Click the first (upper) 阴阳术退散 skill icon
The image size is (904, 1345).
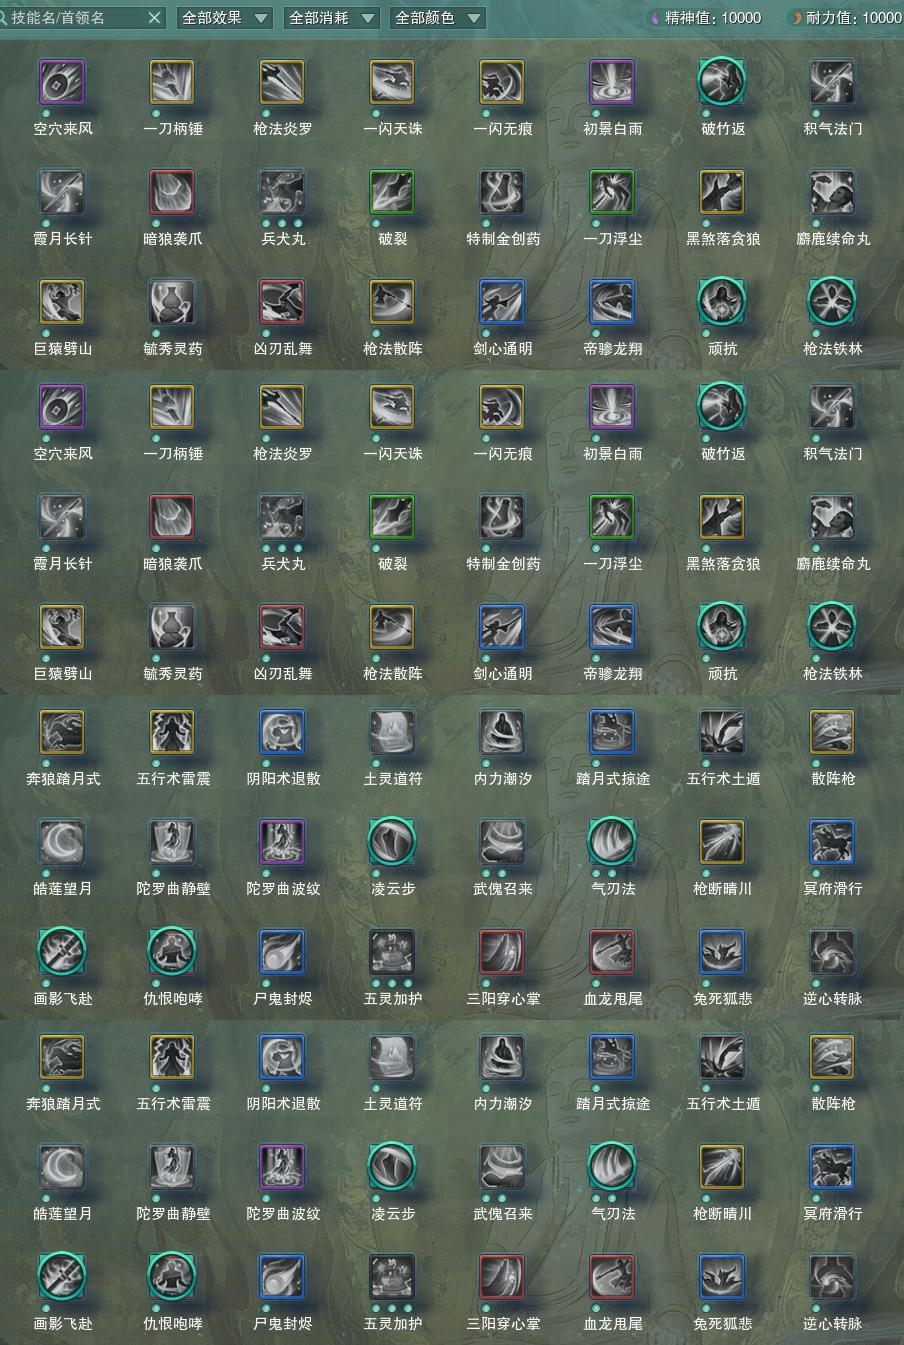coord(282,732)
